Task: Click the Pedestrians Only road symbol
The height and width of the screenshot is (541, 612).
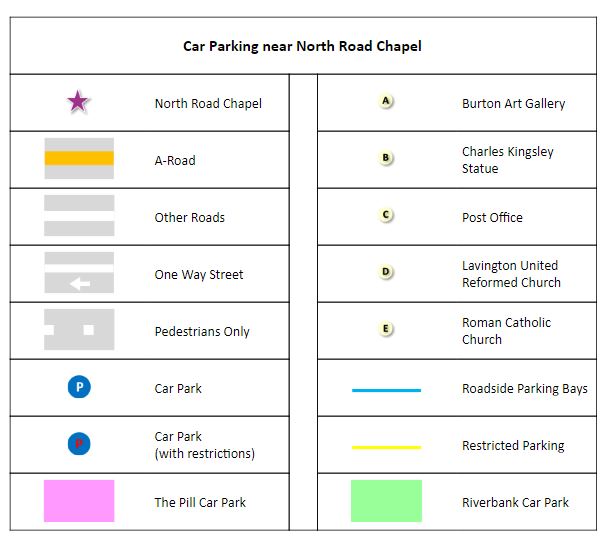Action: 79,329
